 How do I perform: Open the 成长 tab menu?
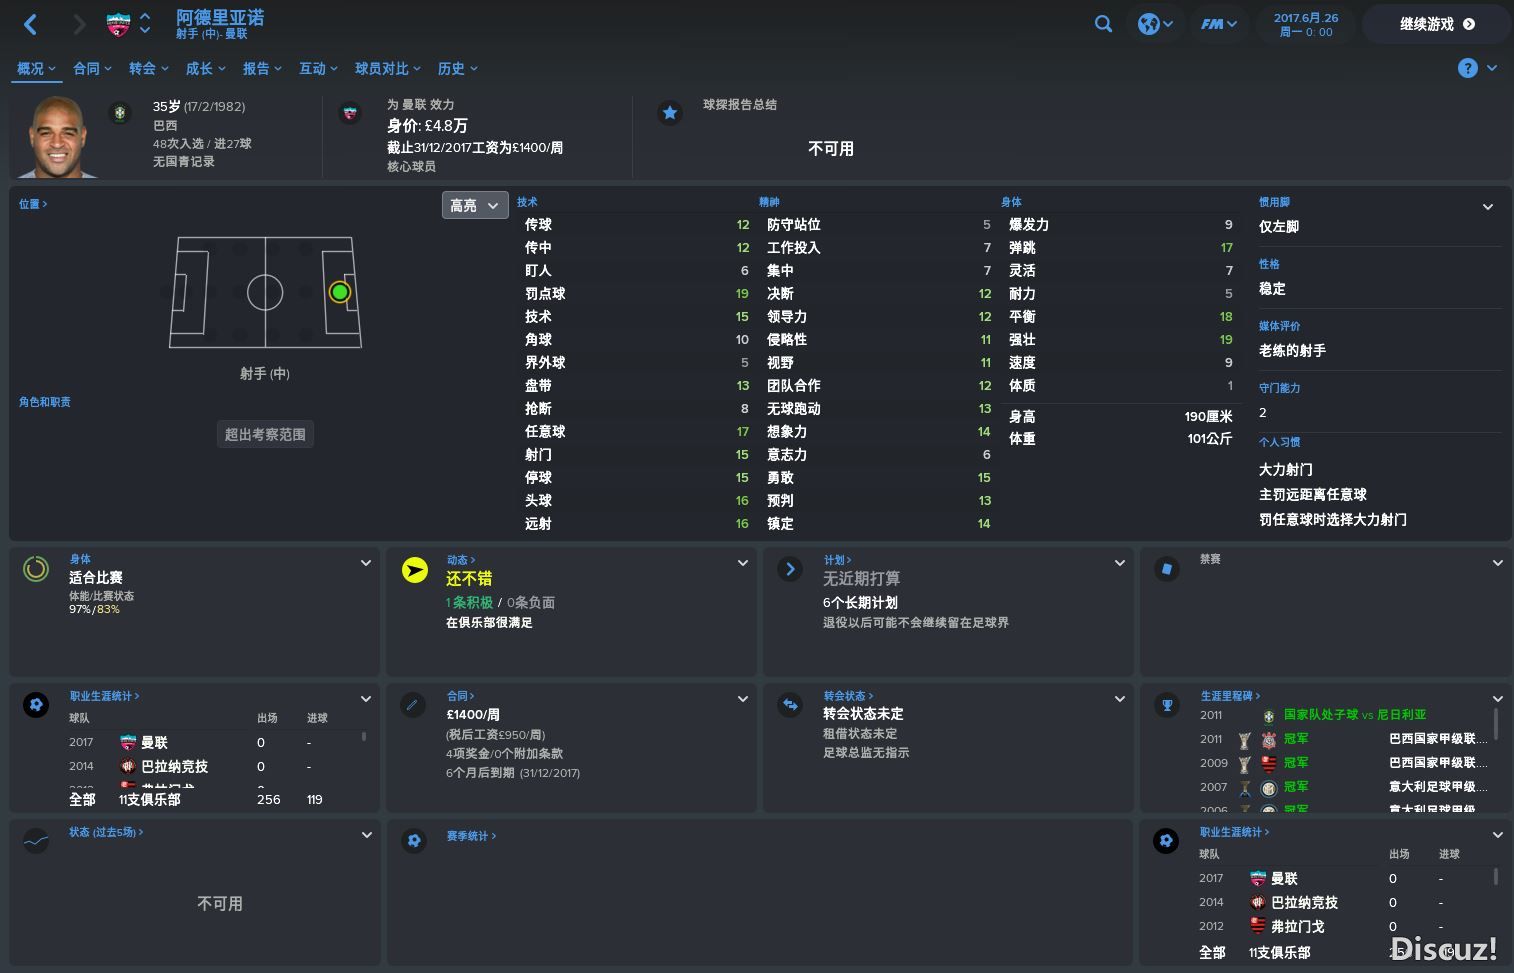point(205,68)
